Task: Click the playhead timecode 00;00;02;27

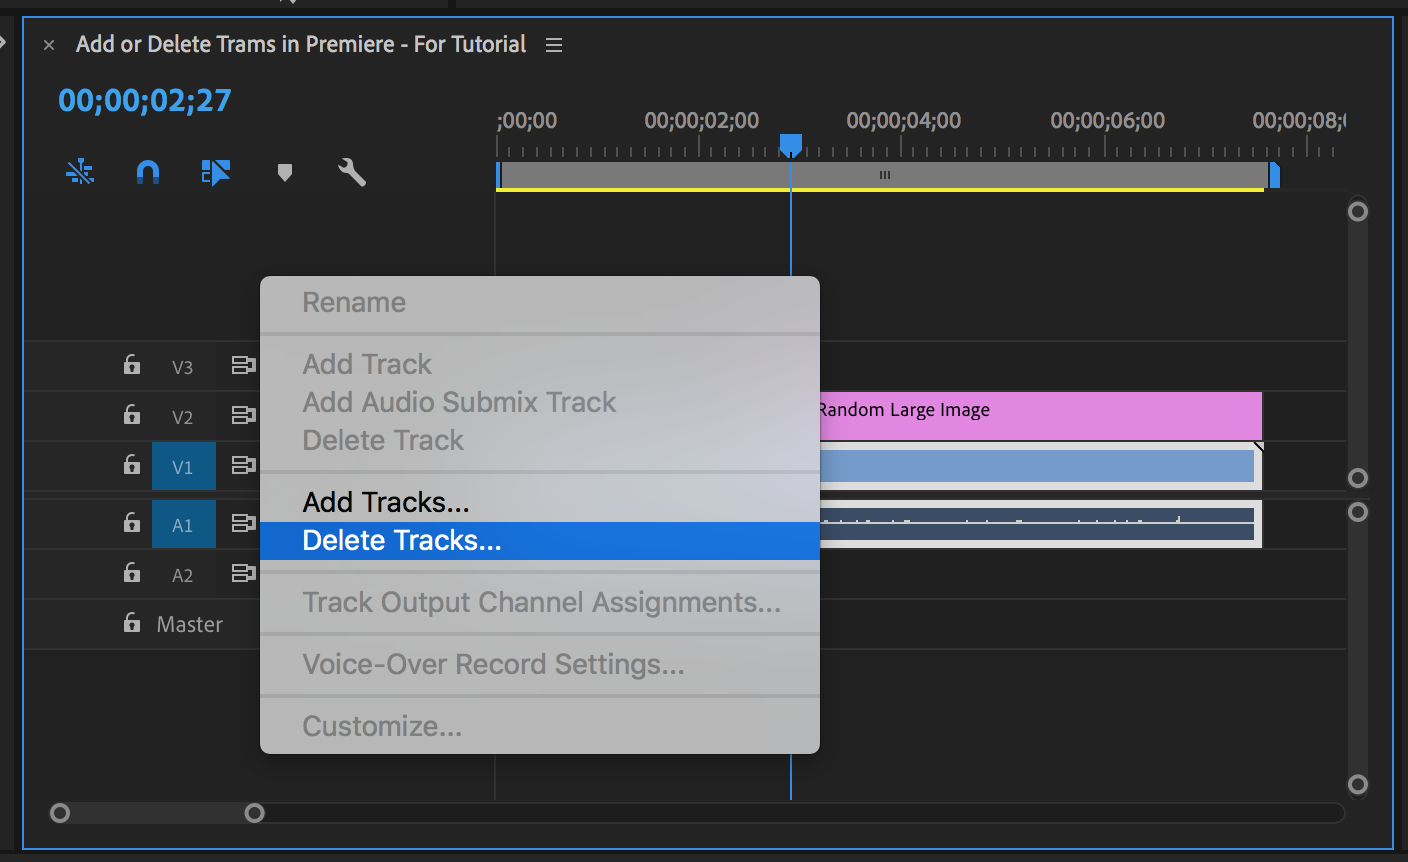Action: [145, 100]
